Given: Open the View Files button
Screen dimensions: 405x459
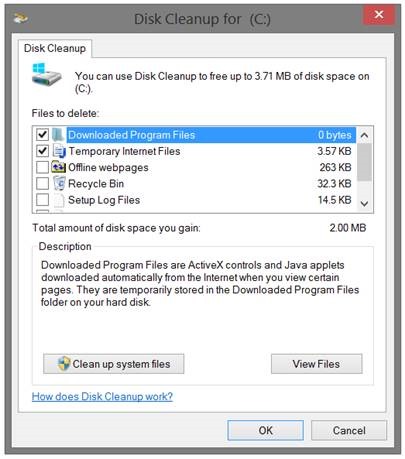Looking at the screenshot, I should click(x=316, y=364).
